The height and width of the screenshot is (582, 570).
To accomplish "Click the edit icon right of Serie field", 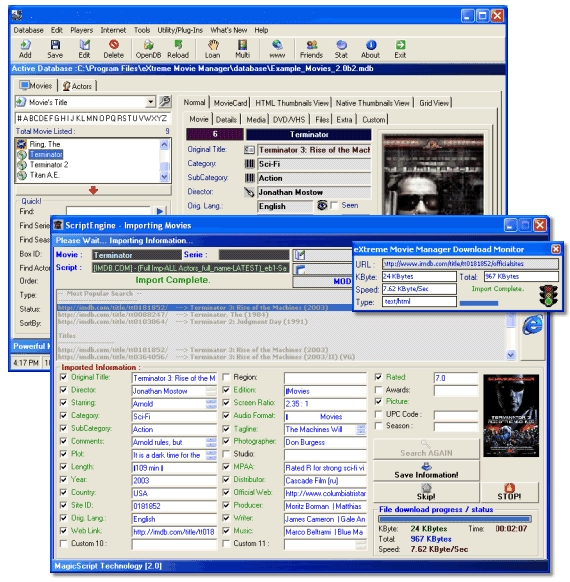I will (300, 255).
